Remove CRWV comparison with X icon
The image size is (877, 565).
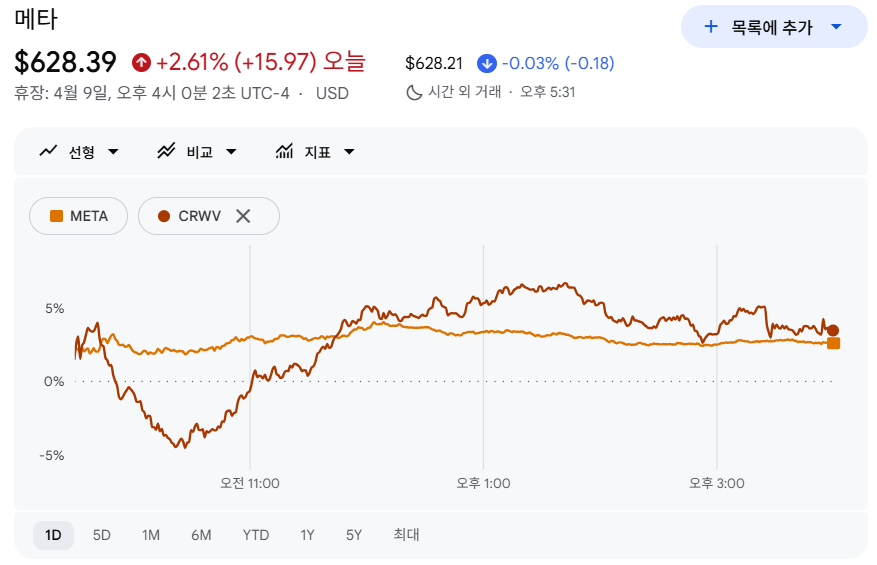(242, 216)
